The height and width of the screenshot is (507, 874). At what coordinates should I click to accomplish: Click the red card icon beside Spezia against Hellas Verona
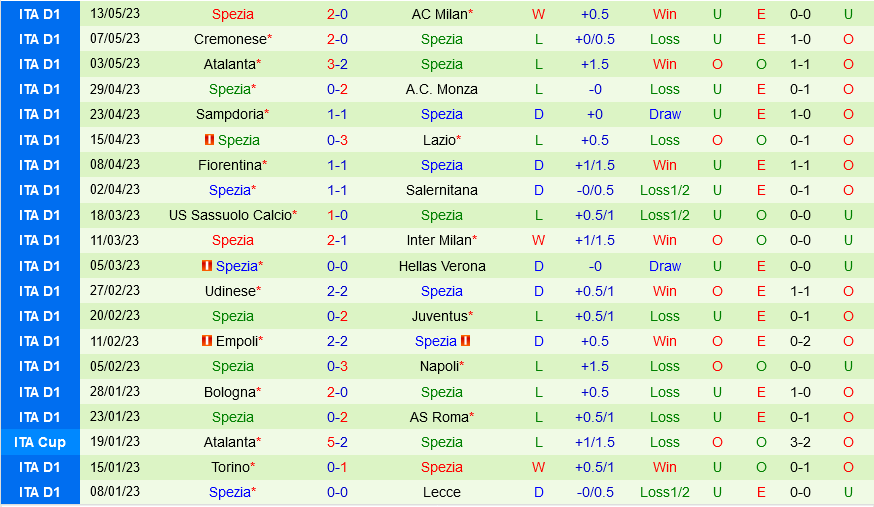click(208, 266)
